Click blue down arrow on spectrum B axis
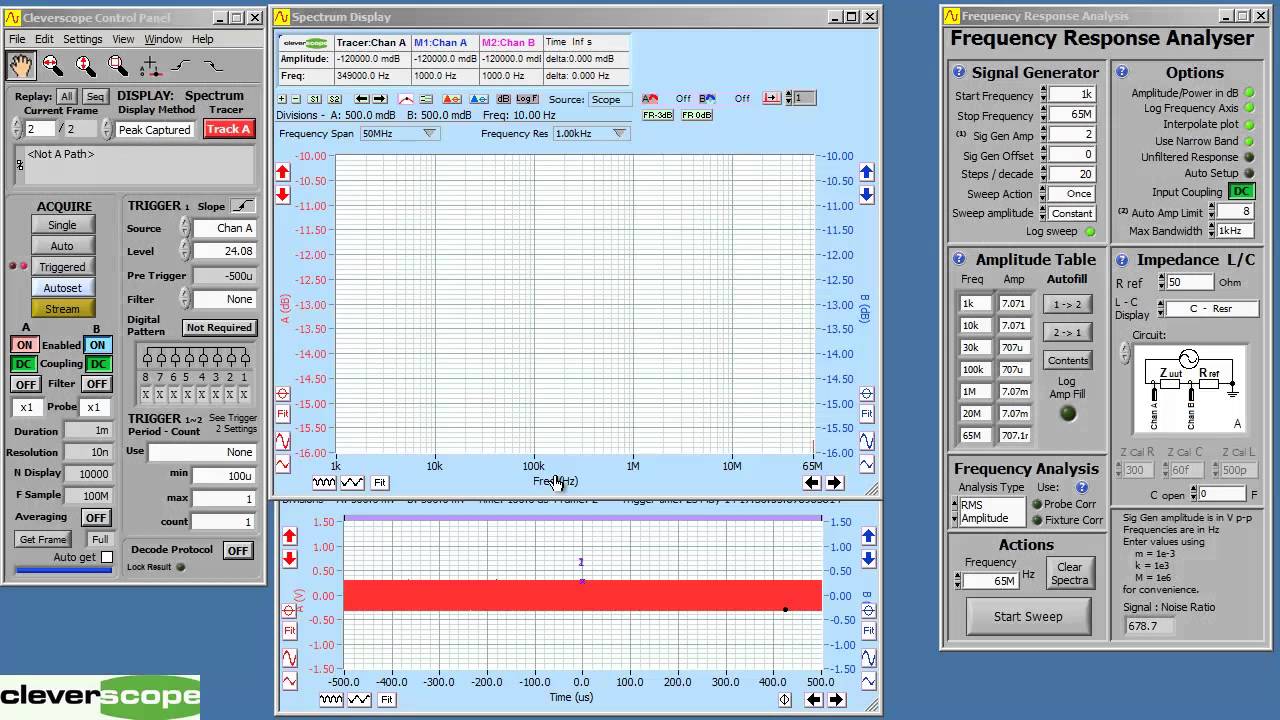Screen dimensions: 1280x720 (867, 195)
